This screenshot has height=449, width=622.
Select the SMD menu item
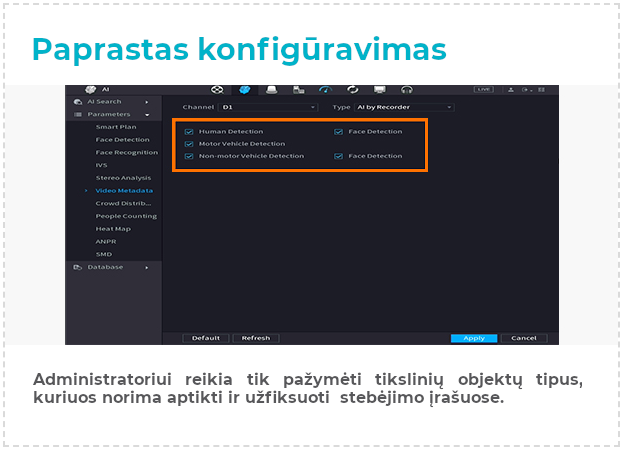104,254
